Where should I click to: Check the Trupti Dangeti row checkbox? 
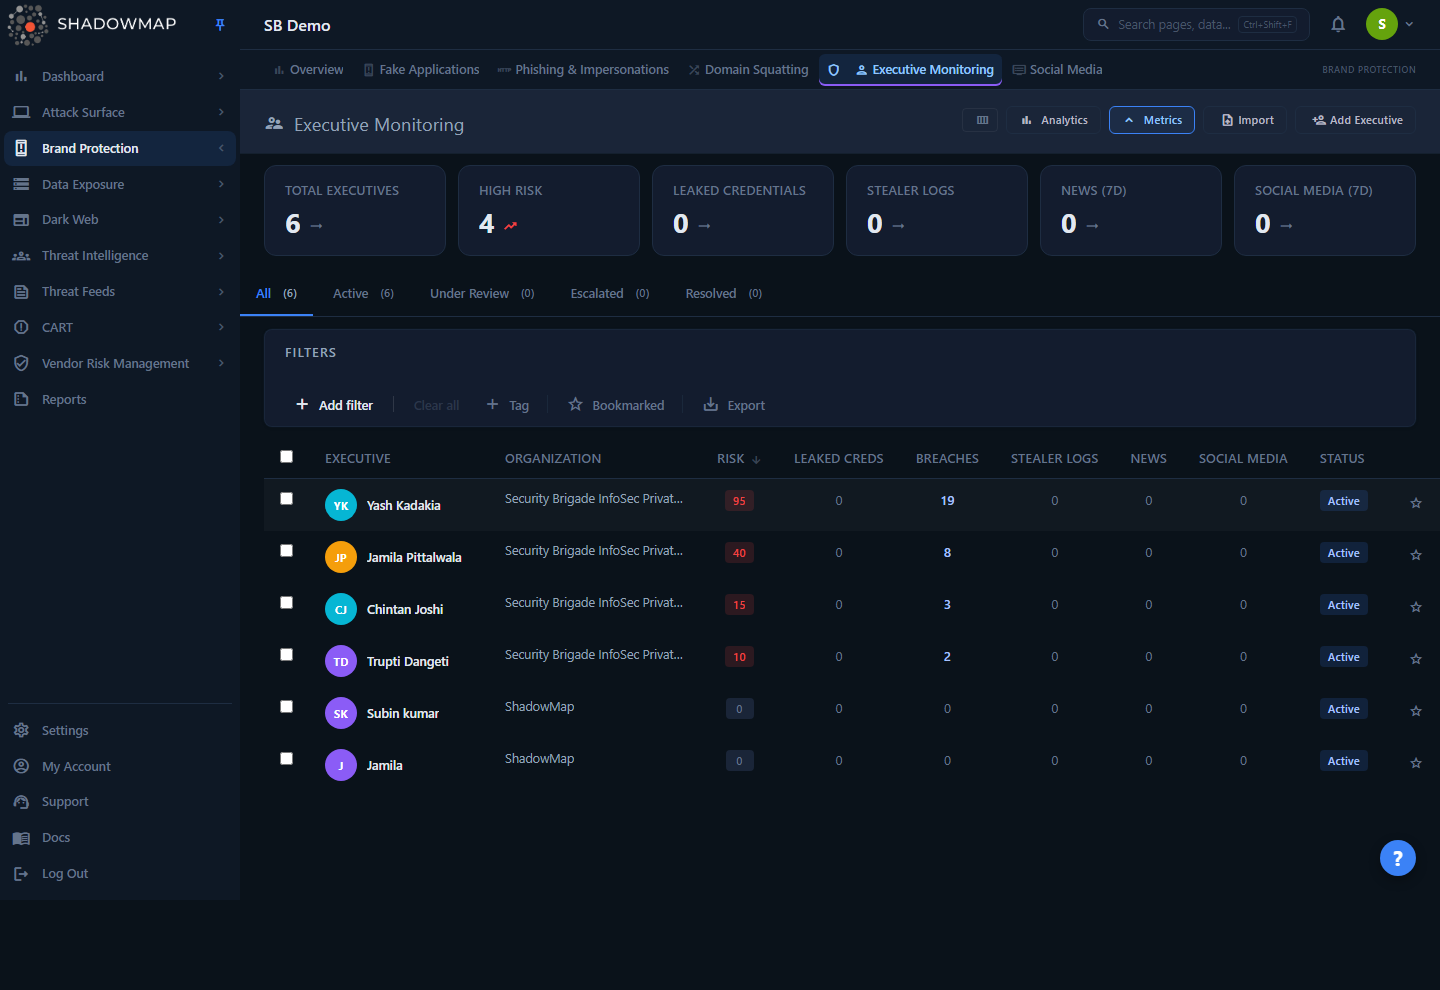(x=287, y=655)
